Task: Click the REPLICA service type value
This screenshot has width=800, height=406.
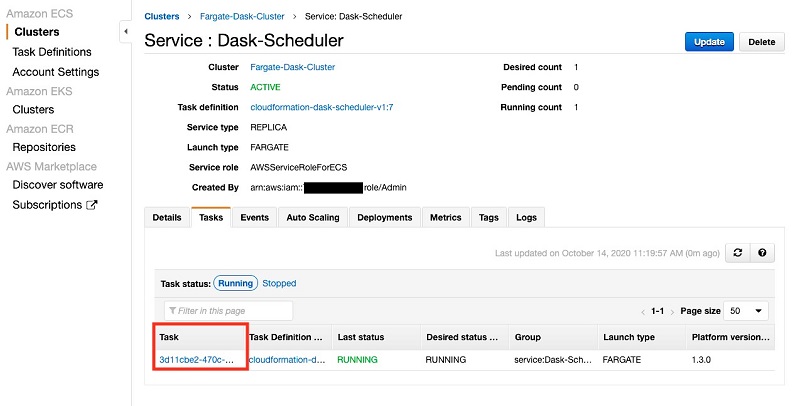Action: coord(268,128)
